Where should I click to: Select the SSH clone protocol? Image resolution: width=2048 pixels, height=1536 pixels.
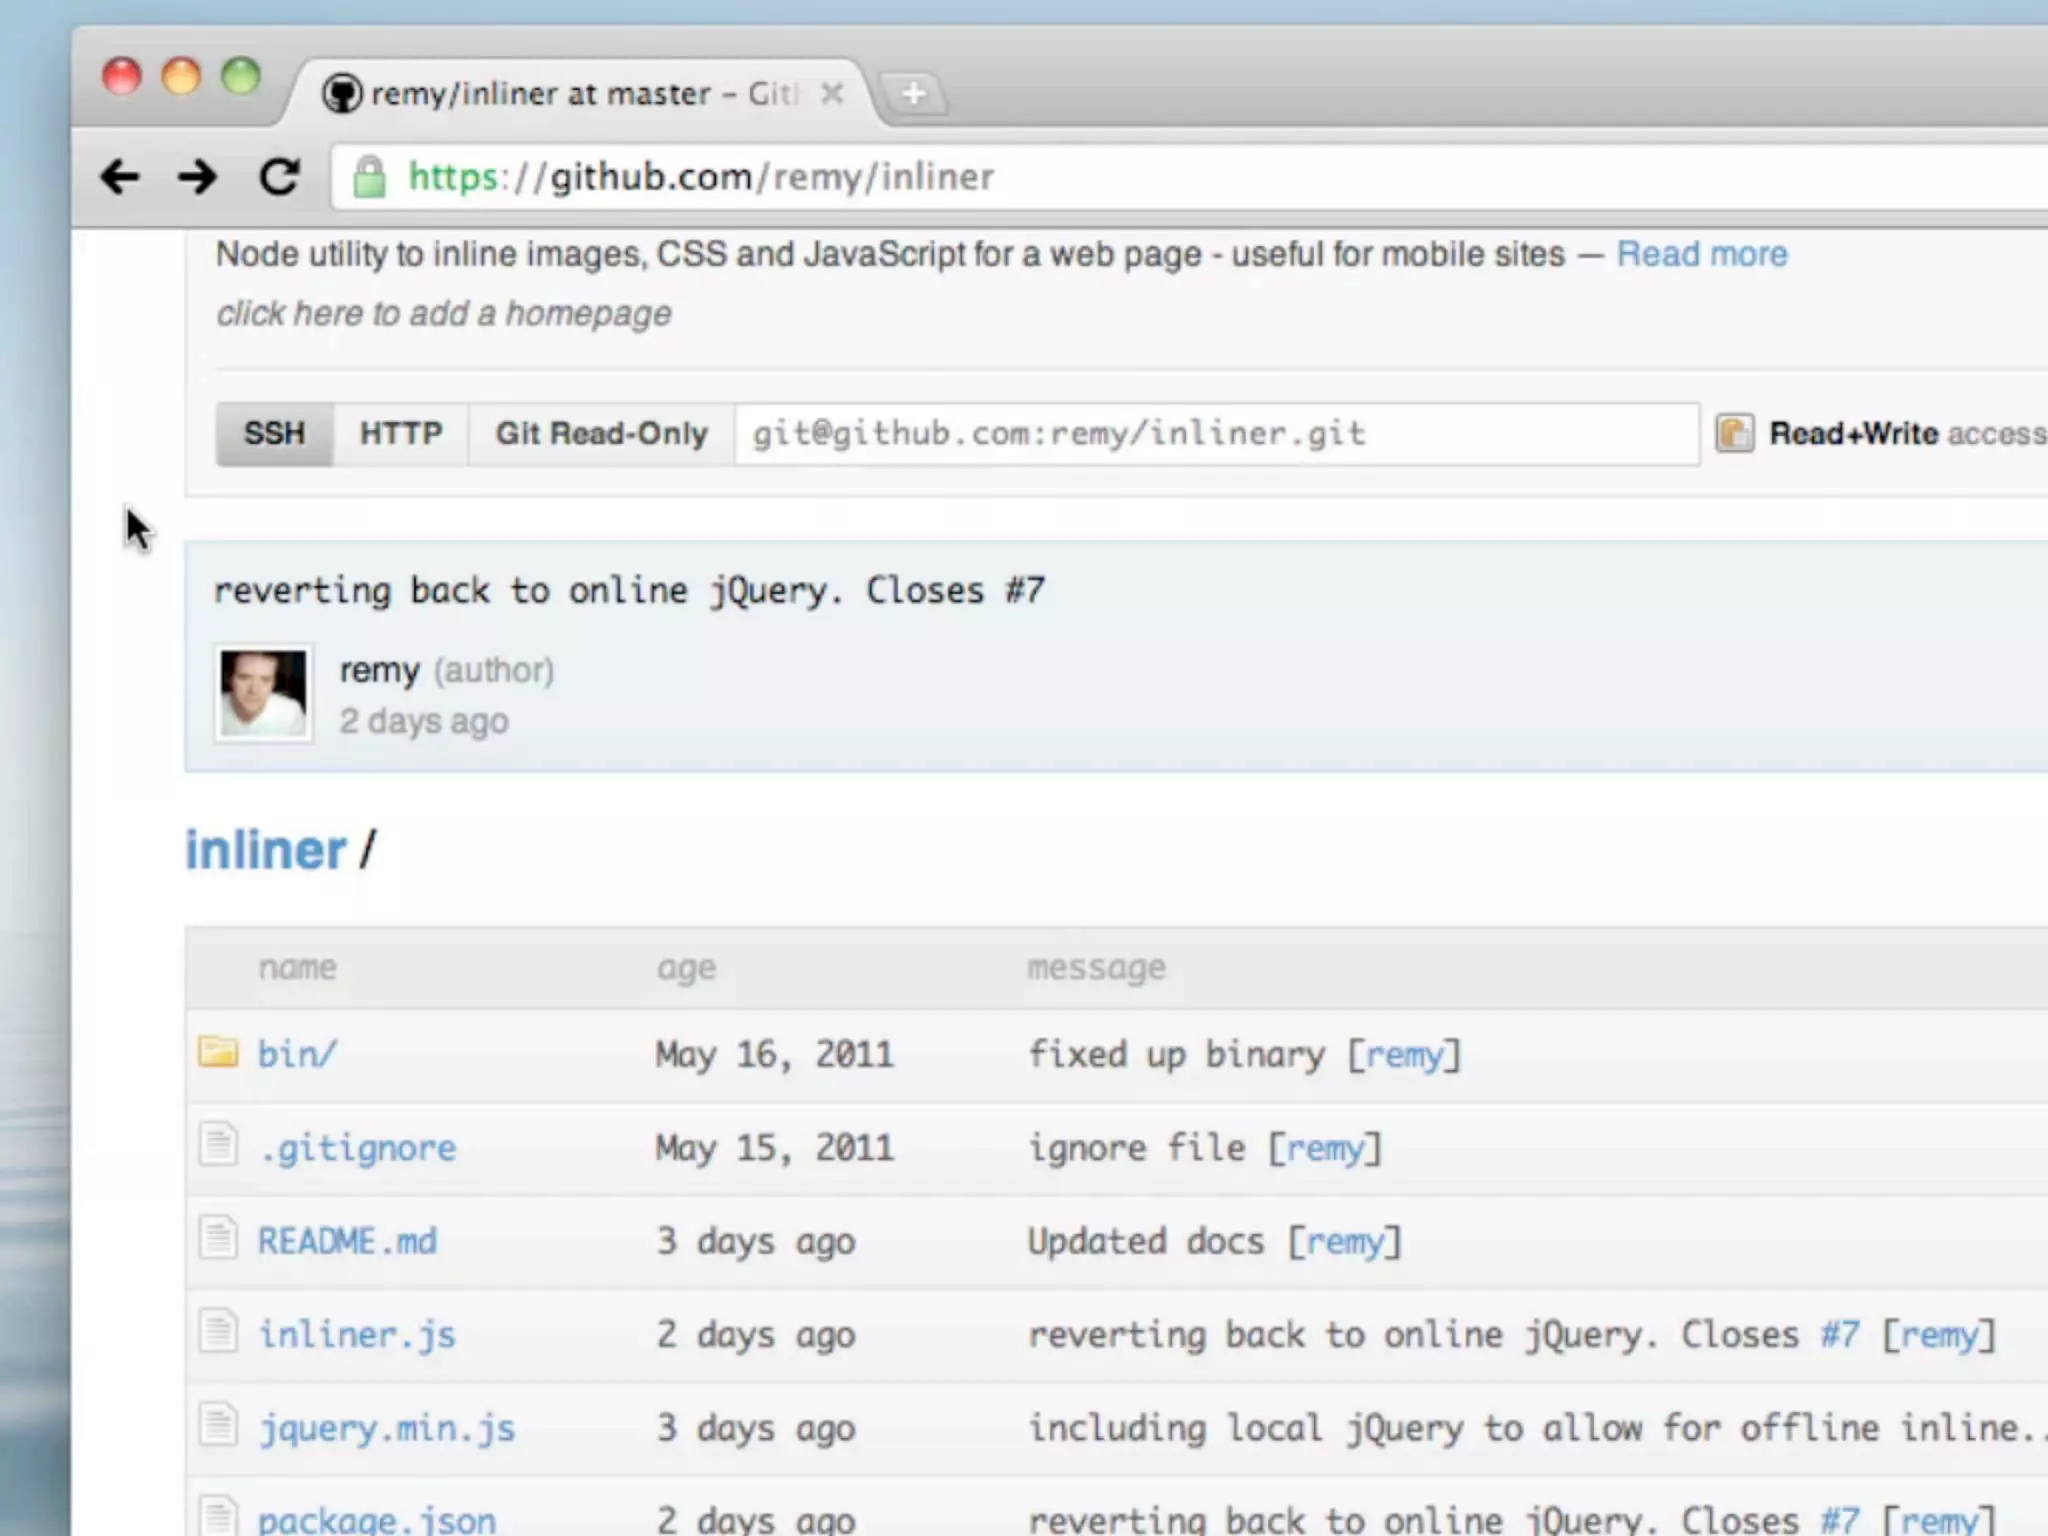point(274,433)
